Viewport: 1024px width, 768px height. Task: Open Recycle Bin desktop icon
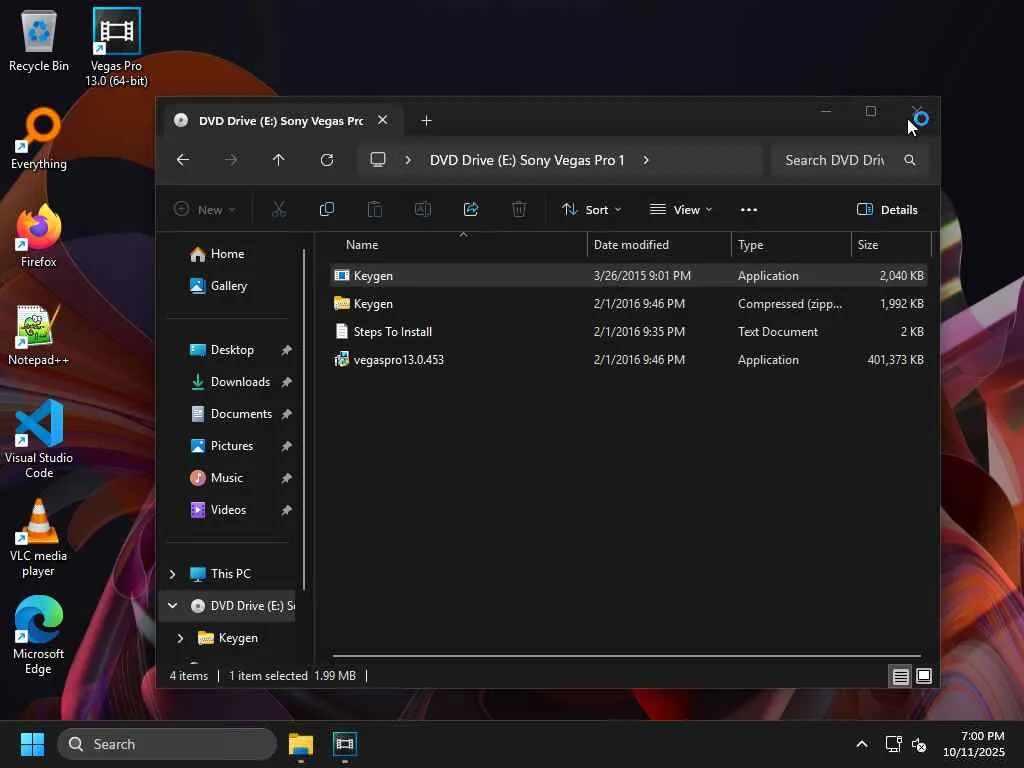[x=39, y=40]
